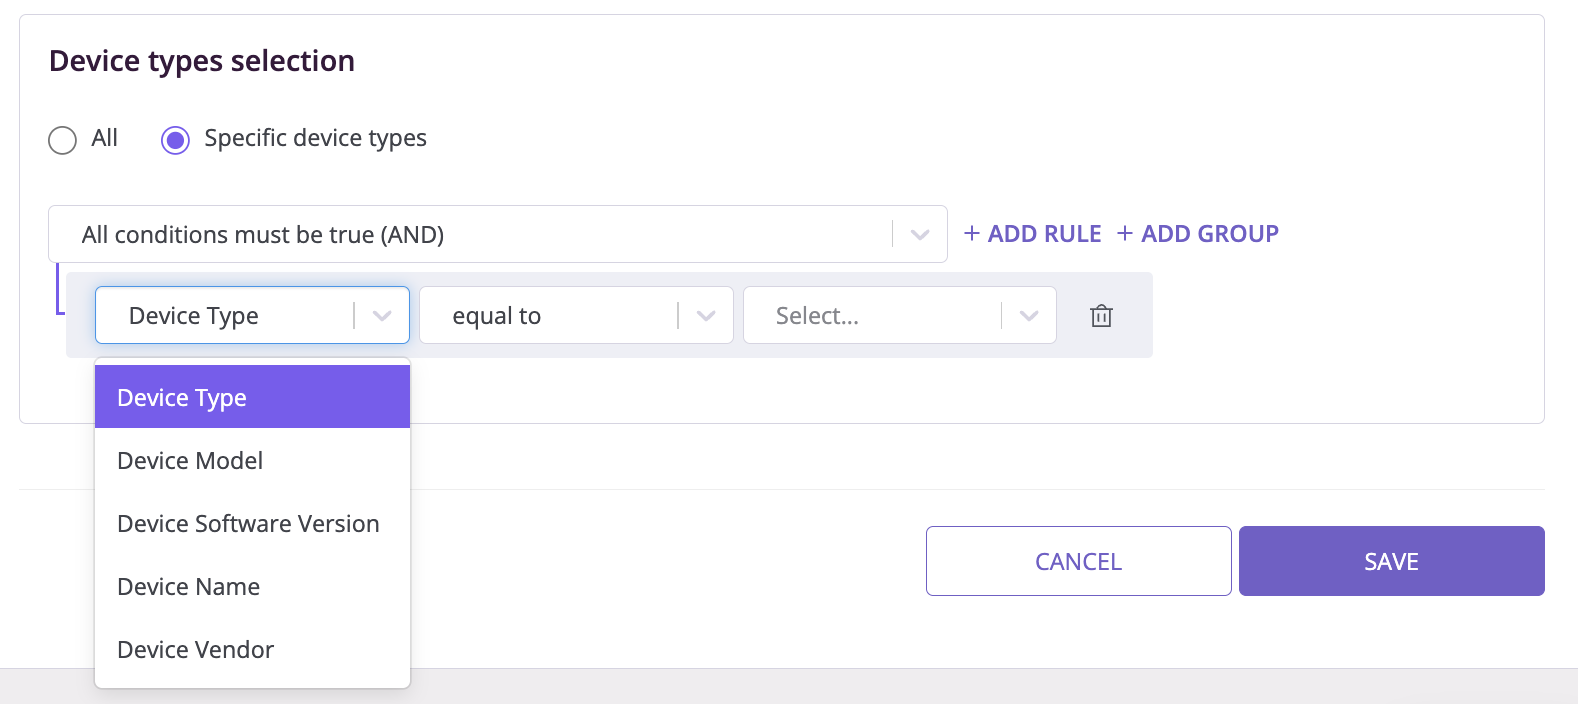Viewport: 1578px width, 704px height.
Task: Choose Device Model from the list
Action: [252, 460]
